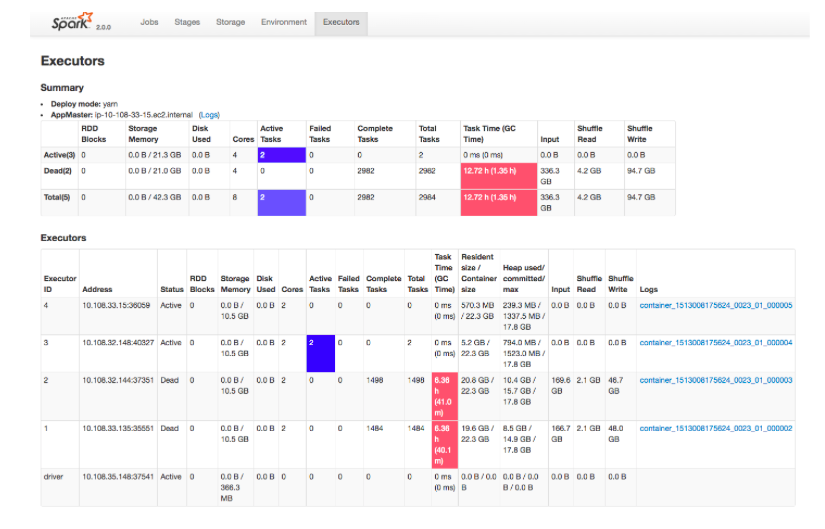
Task: Click storage memory 0.0 B / 42.3 GB
Action: [155, 197]
